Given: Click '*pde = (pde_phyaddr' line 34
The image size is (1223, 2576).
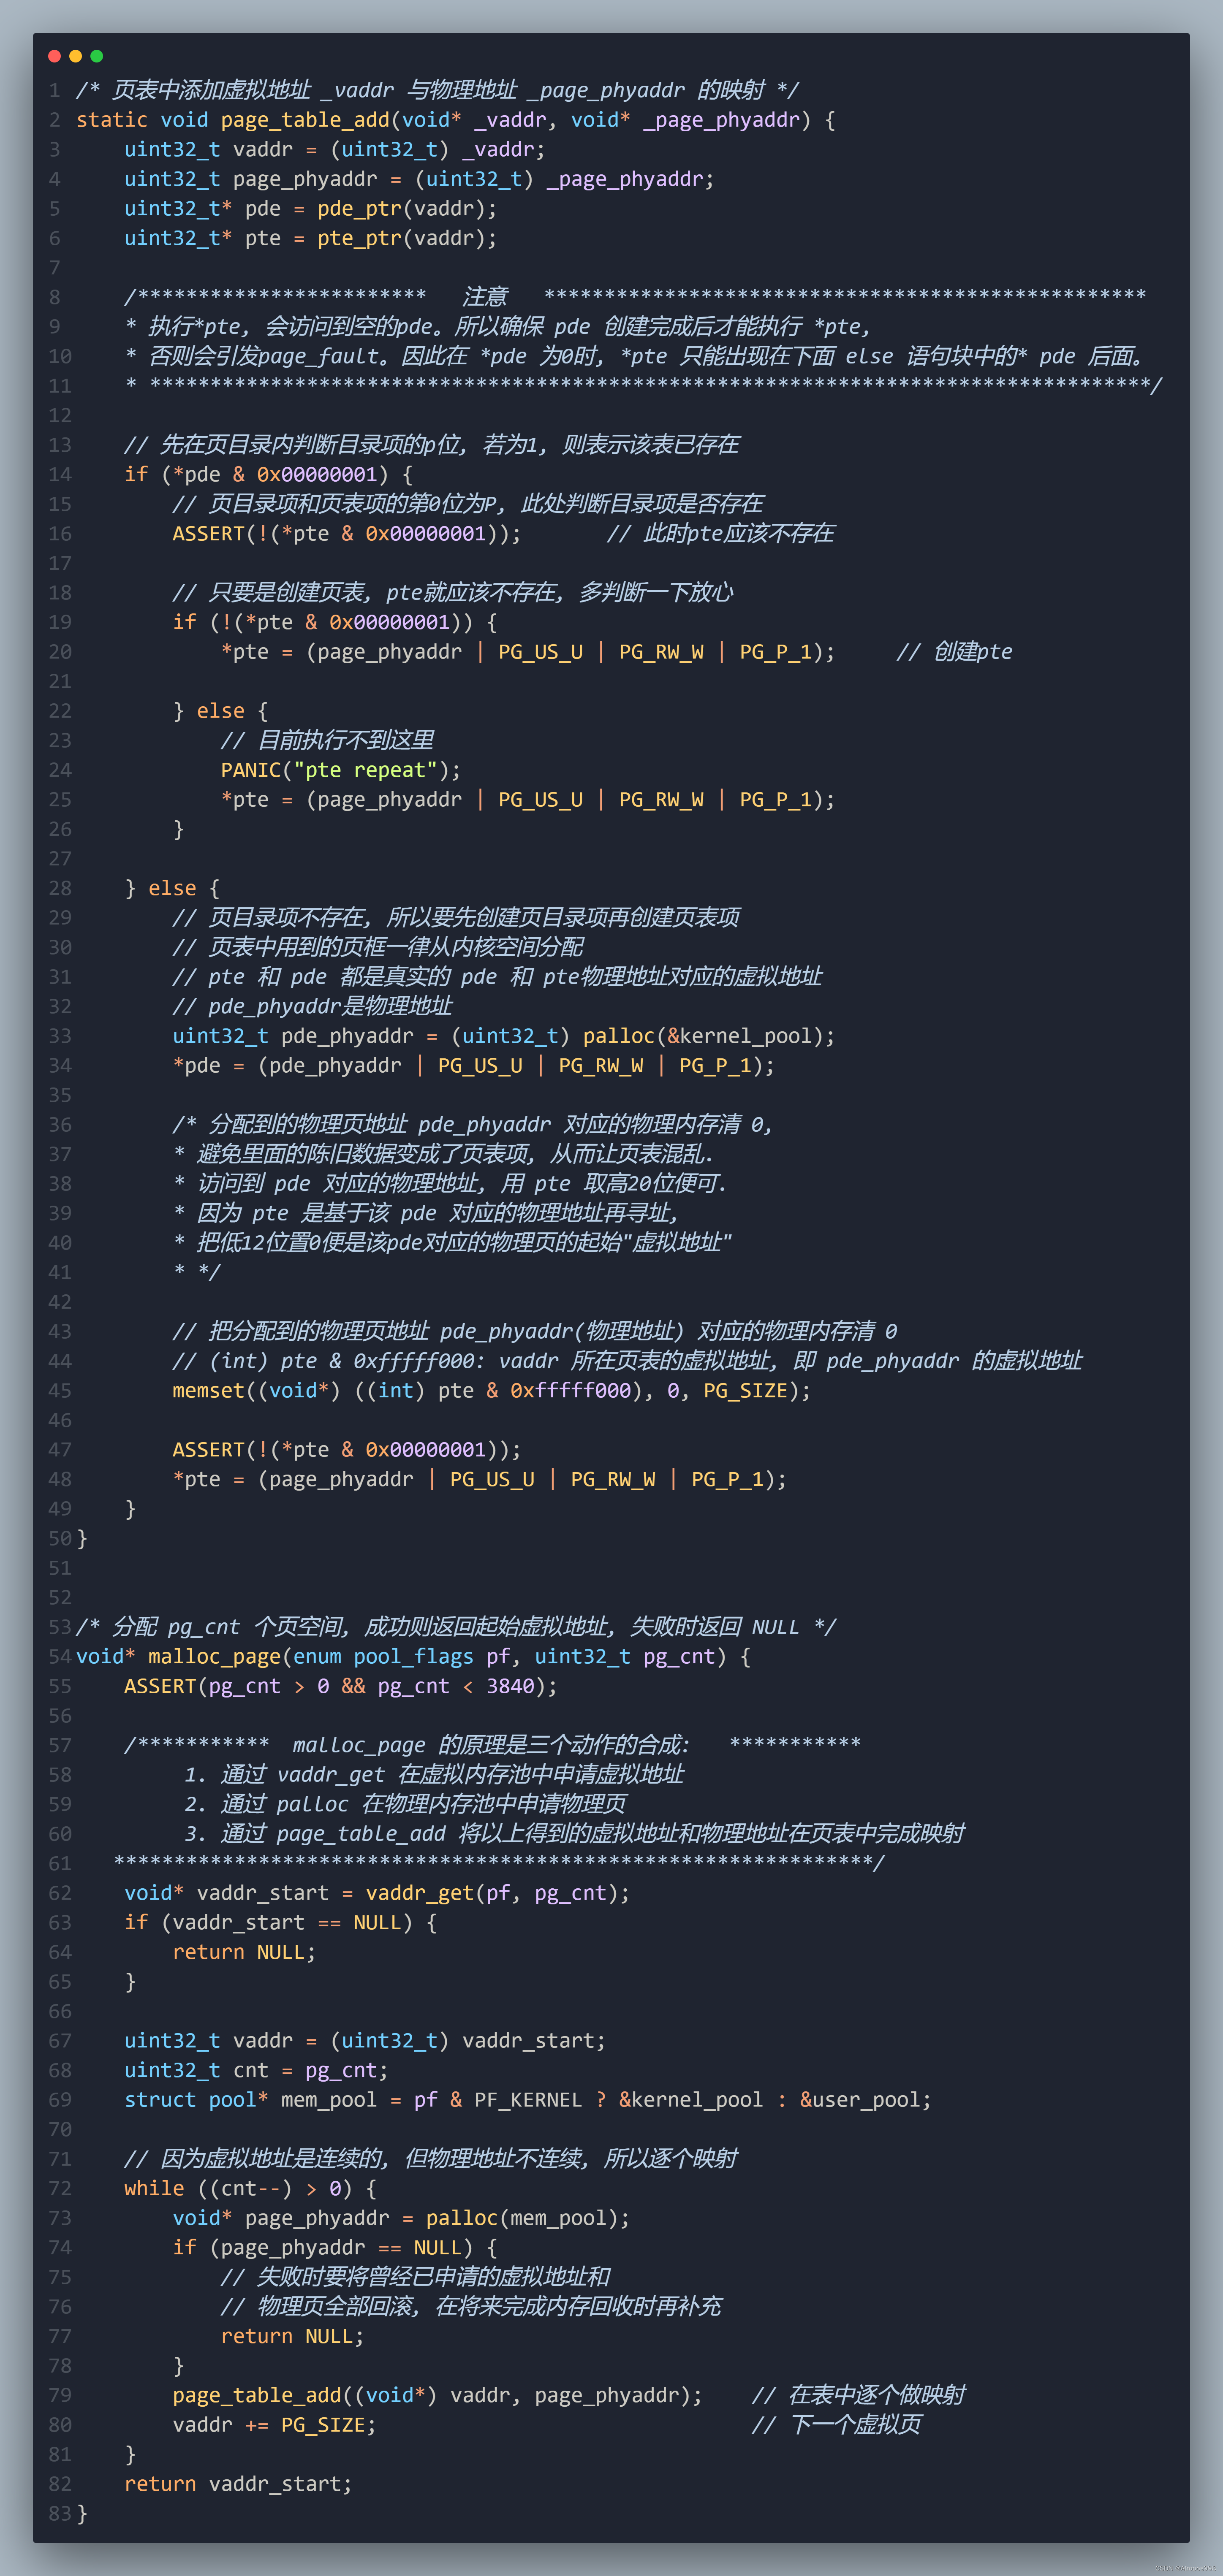Looking at the screenshot, I should tap(473, 1066).
